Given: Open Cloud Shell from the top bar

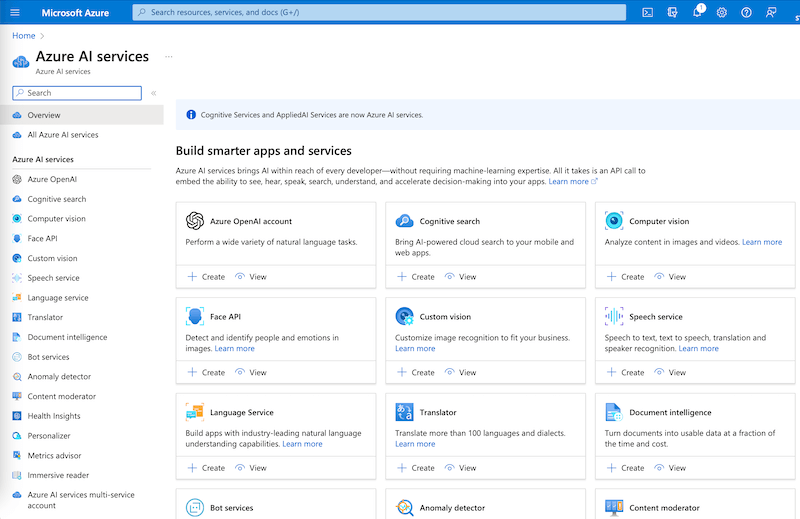Looking at the screenshot, I should click(x=648, y=12).
